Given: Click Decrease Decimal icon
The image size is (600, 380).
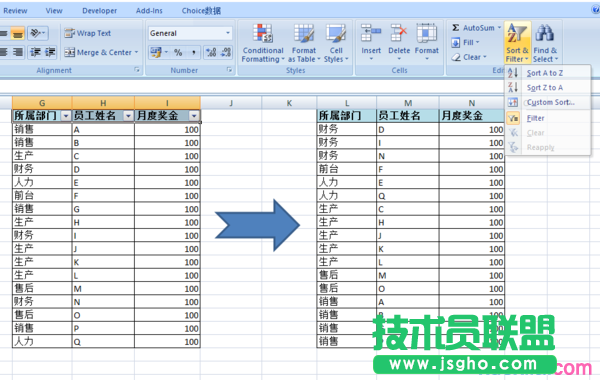Looking at the screenshot, I should click(x=226, y=52).
